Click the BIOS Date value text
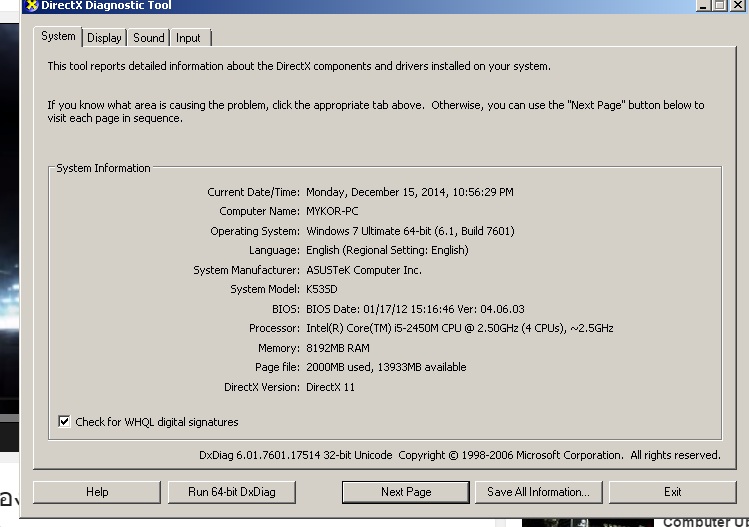This screenshot has width=749, height=527. pos(415,309)
